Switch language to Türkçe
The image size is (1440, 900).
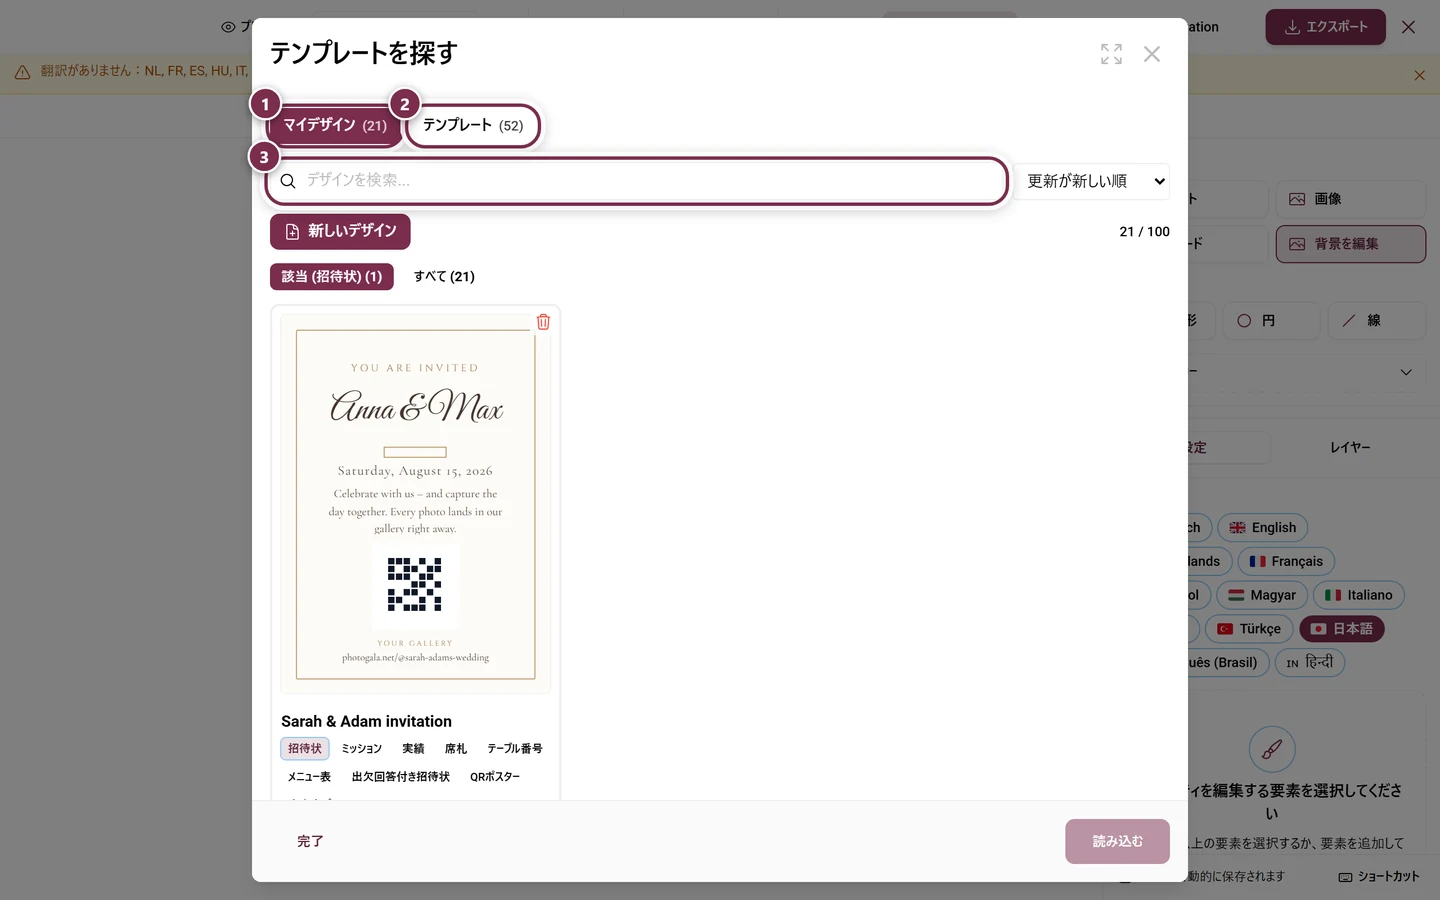pos(1249,629)
